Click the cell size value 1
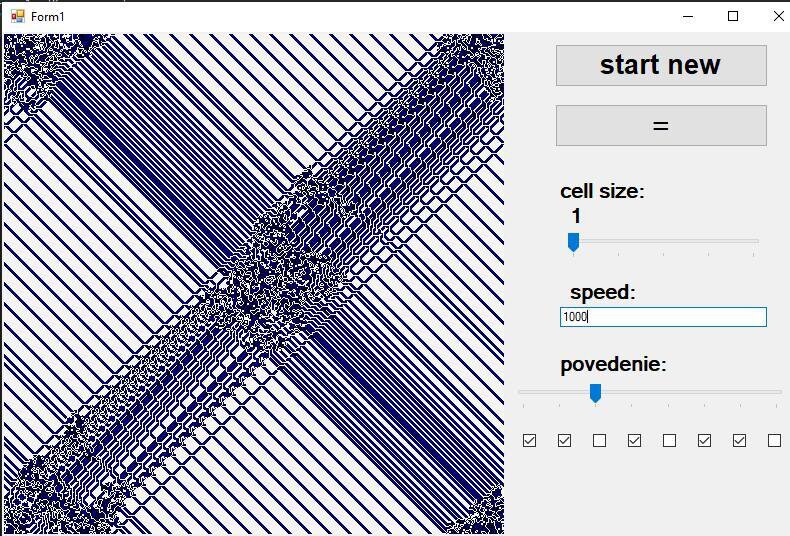This screenshot has height=536, width=790. pos(576,216)
